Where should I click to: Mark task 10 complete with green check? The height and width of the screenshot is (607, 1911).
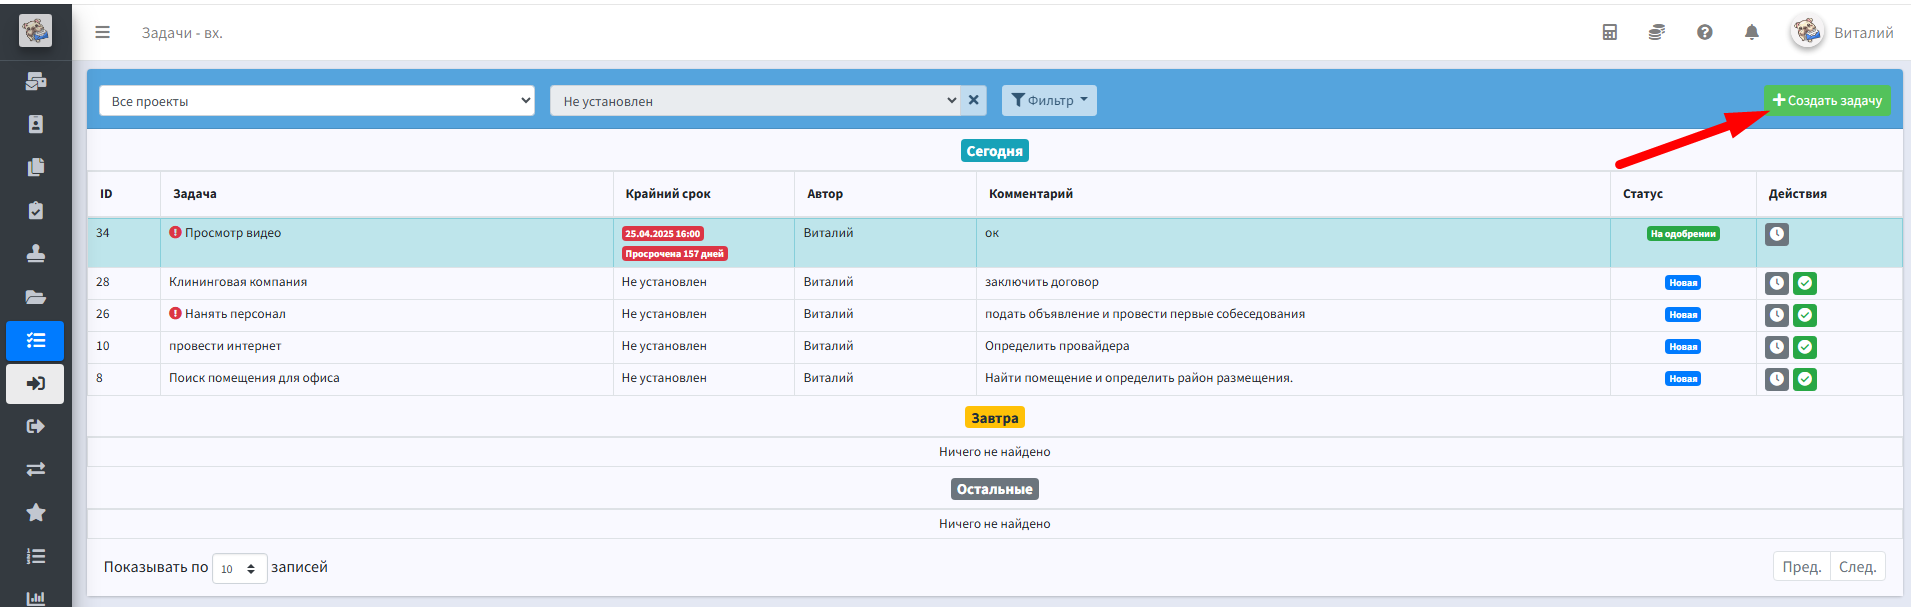coord(1804,347)
